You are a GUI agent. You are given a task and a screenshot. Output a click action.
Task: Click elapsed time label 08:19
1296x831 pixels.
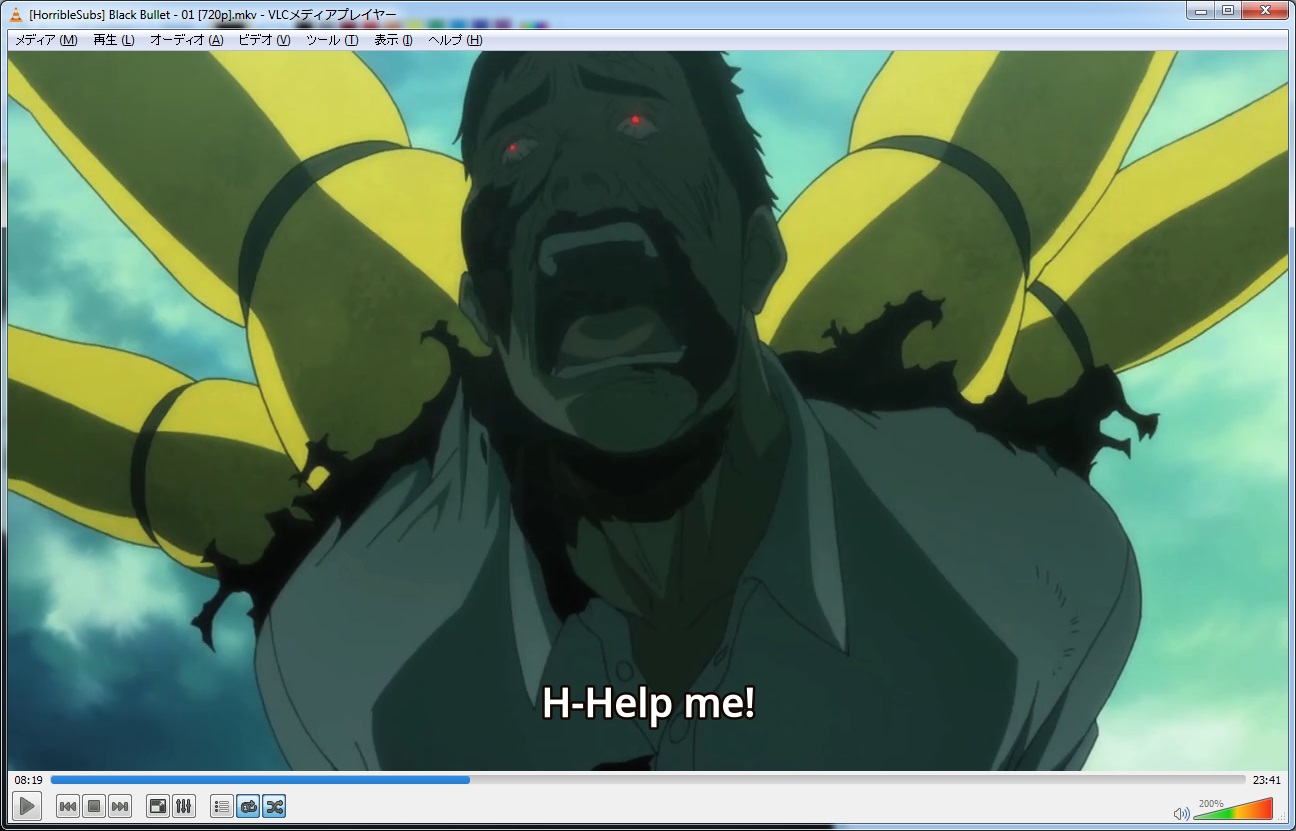coord(28,780)
